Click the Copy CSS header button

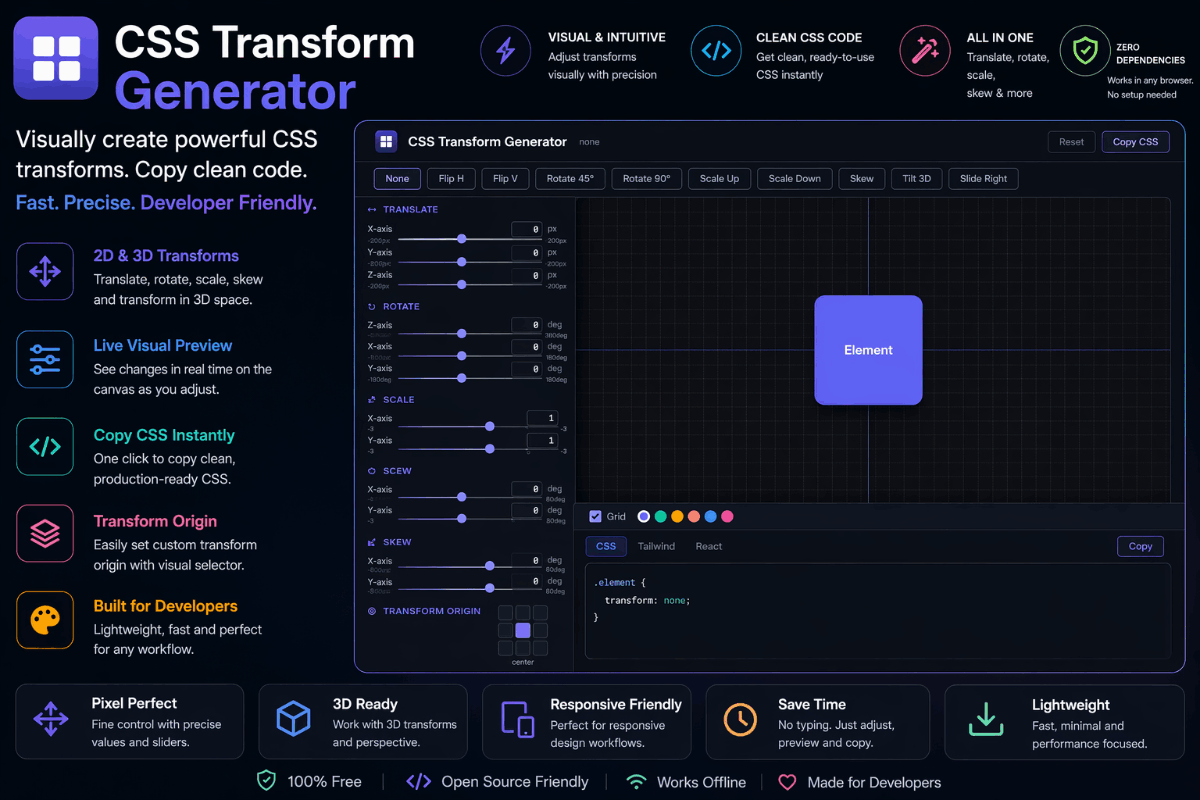pyautogui.click(x=1135, y=142)
